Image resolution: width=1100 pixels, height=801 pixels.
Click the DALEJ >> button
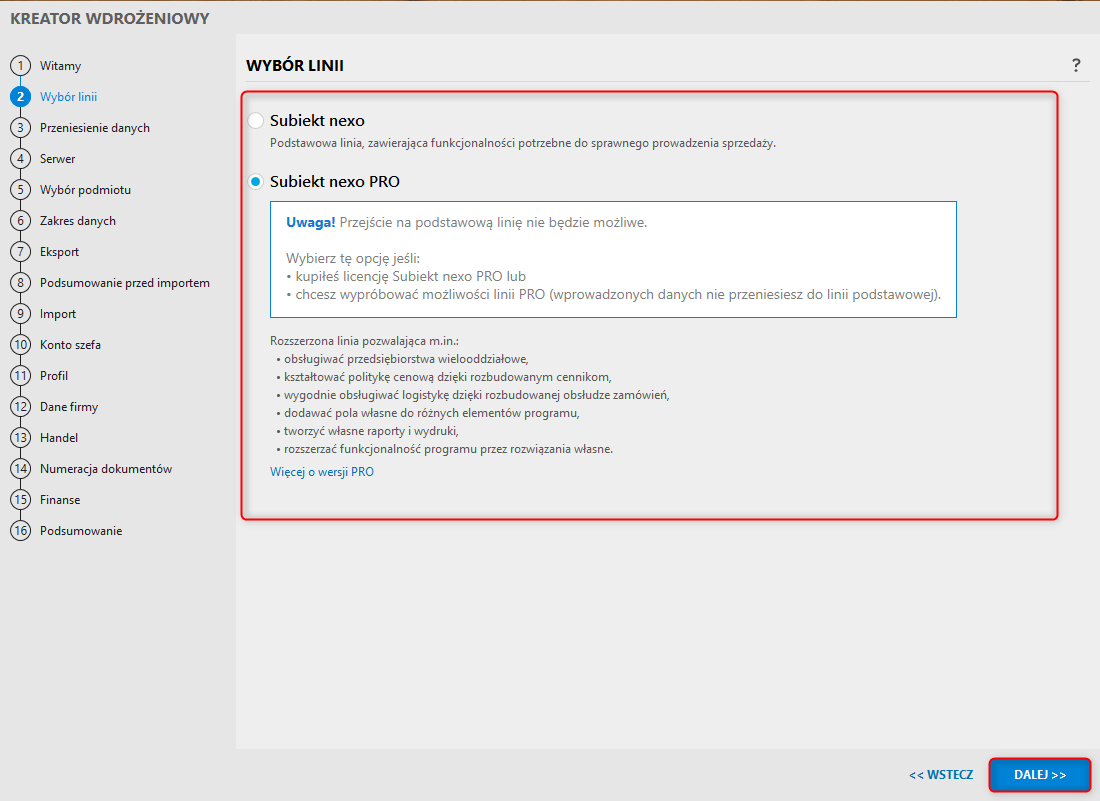[x=1040, y=775]
